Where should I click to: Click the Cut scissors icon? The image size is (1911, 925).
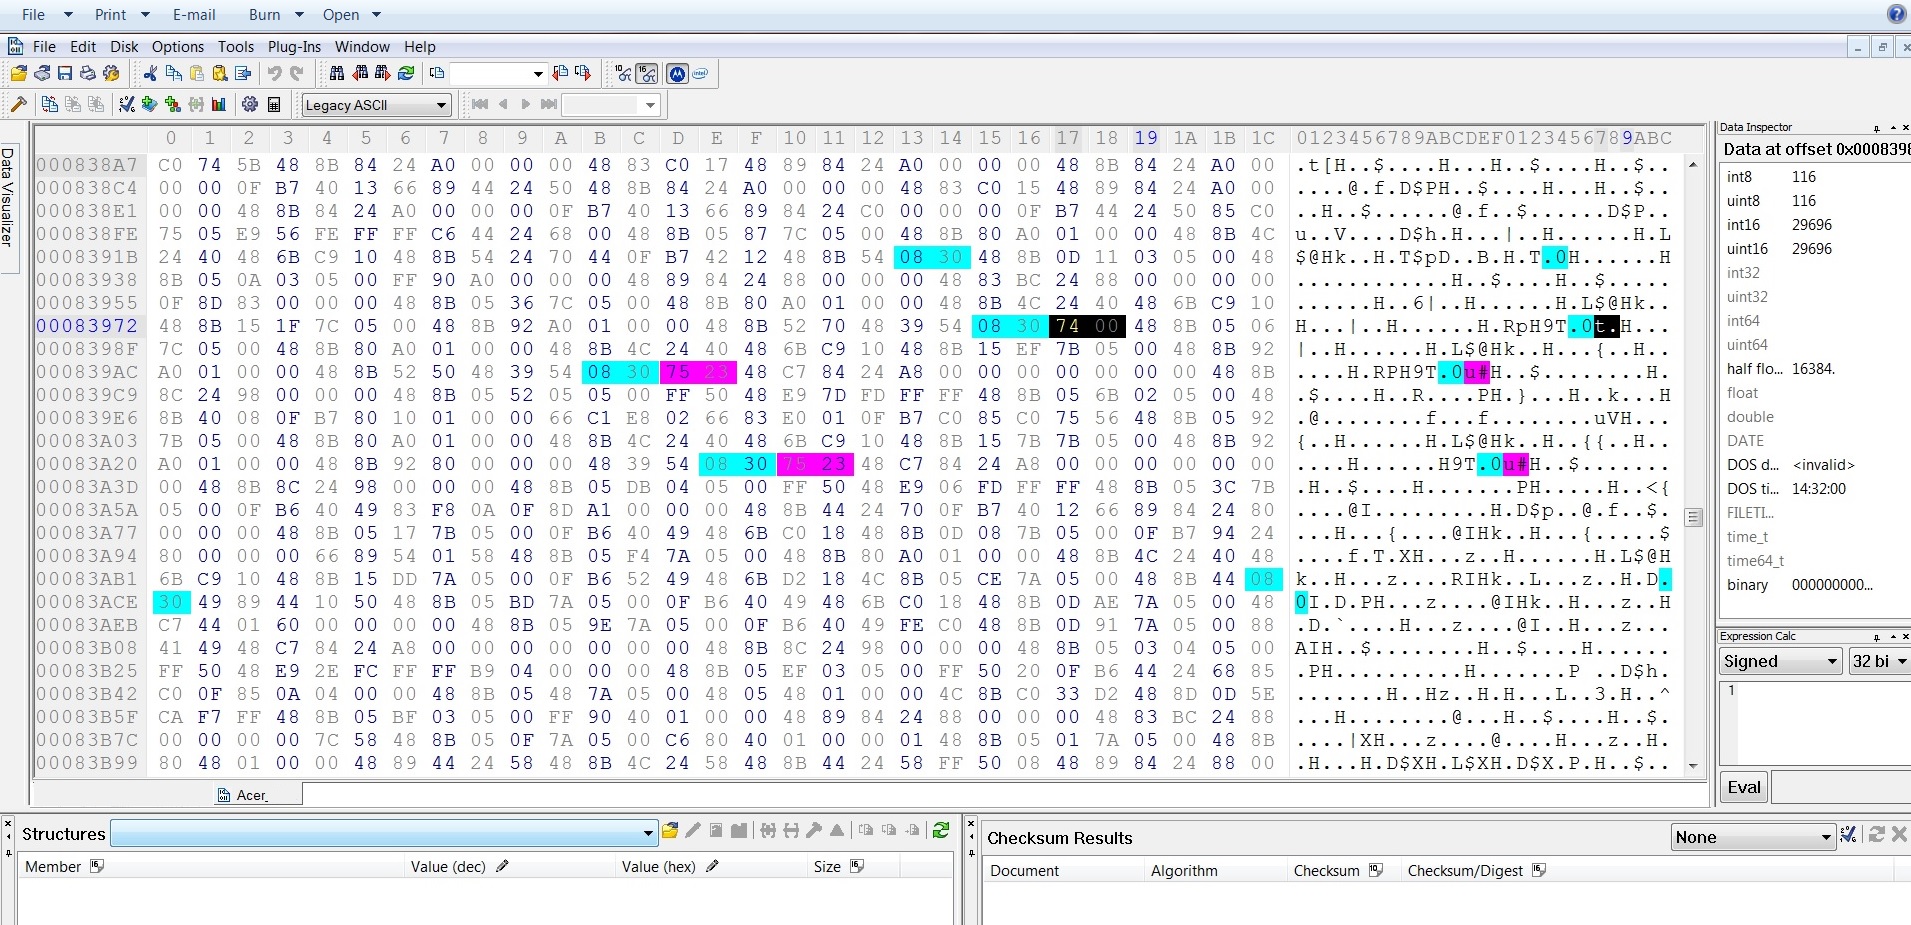pyautogui.click(x=150, y=73)
